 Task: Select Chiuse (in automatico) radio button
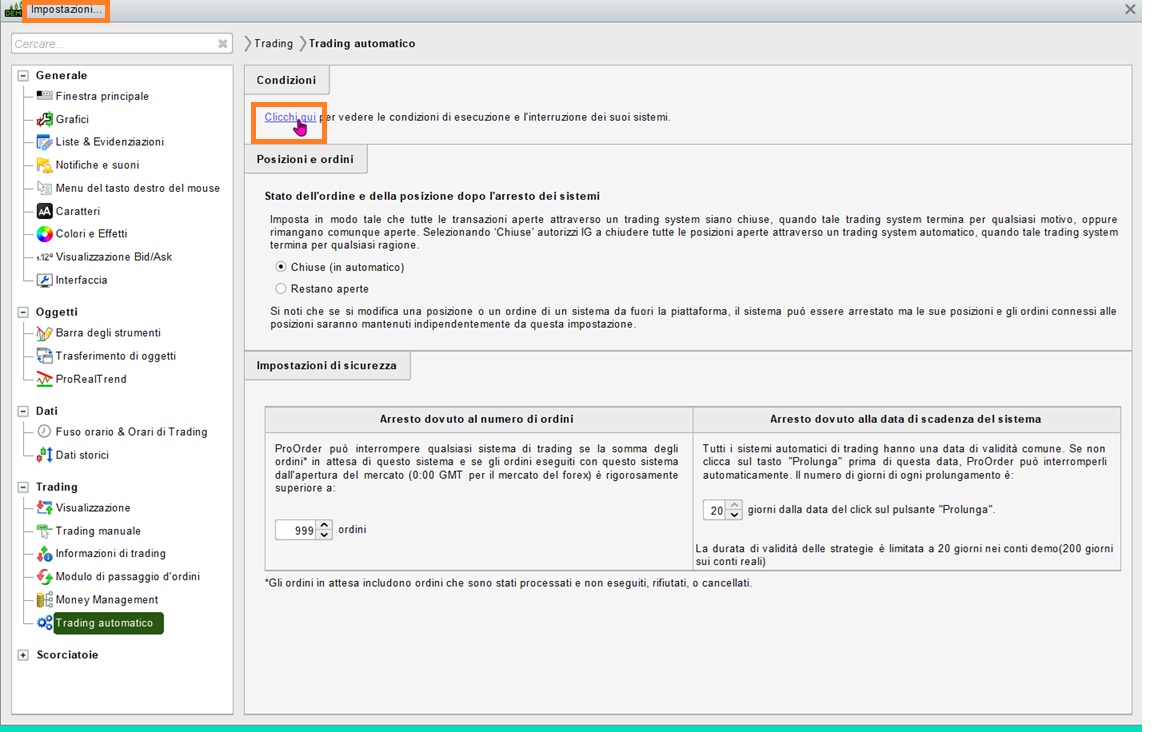coord(281,267)
